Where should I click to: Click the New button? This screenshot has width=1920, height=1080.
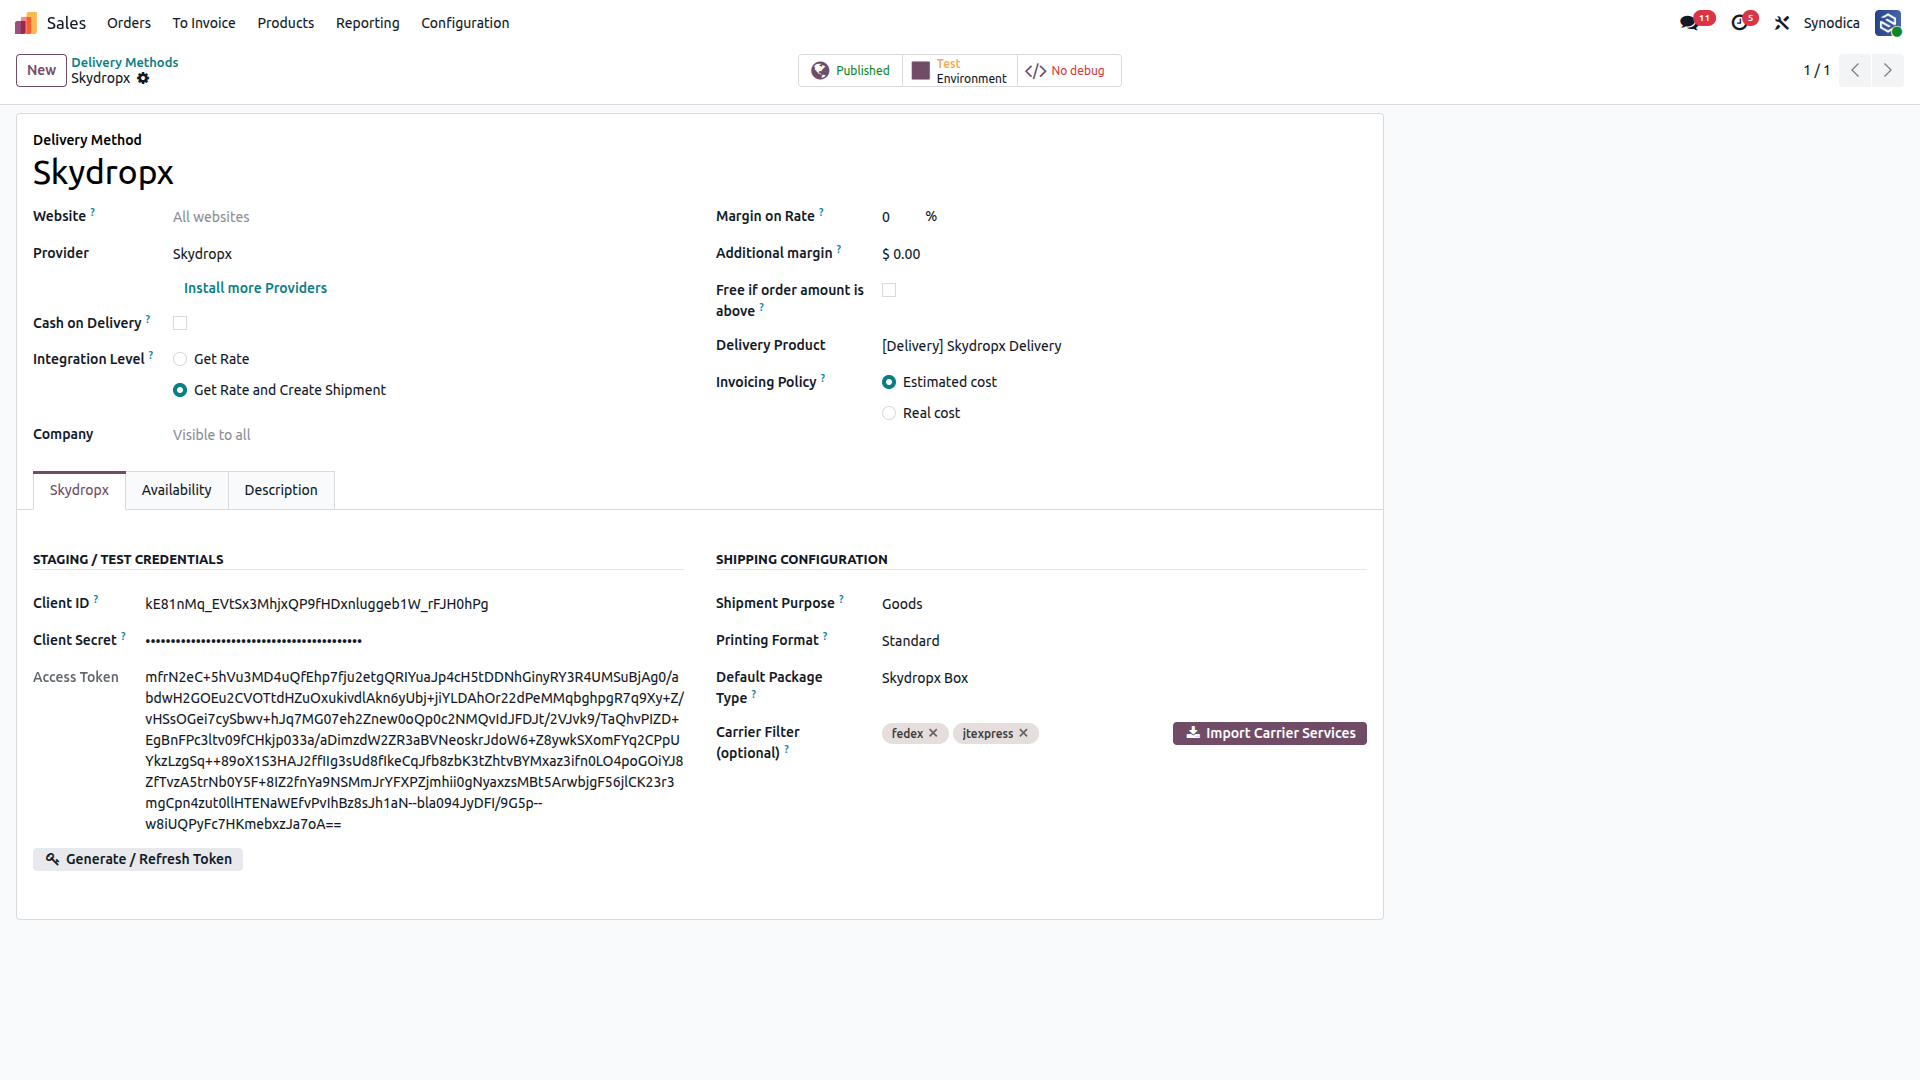click(x=41, y=70)
